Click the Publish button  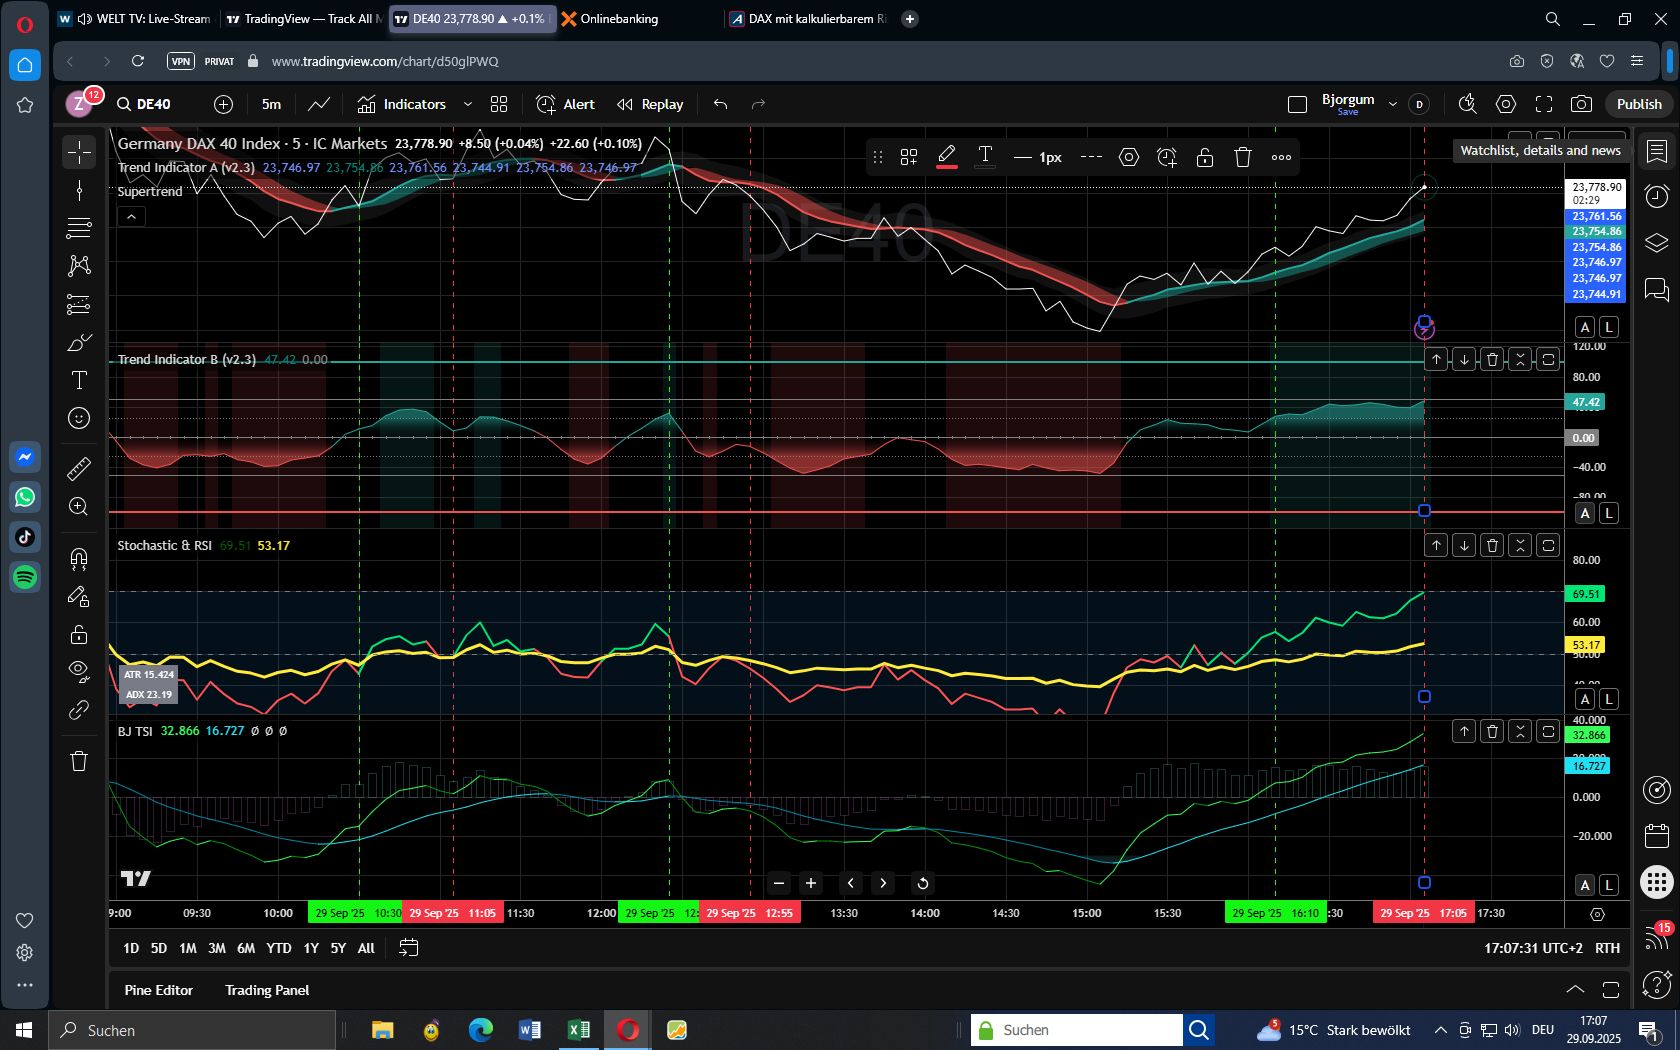pos(1639,104)
